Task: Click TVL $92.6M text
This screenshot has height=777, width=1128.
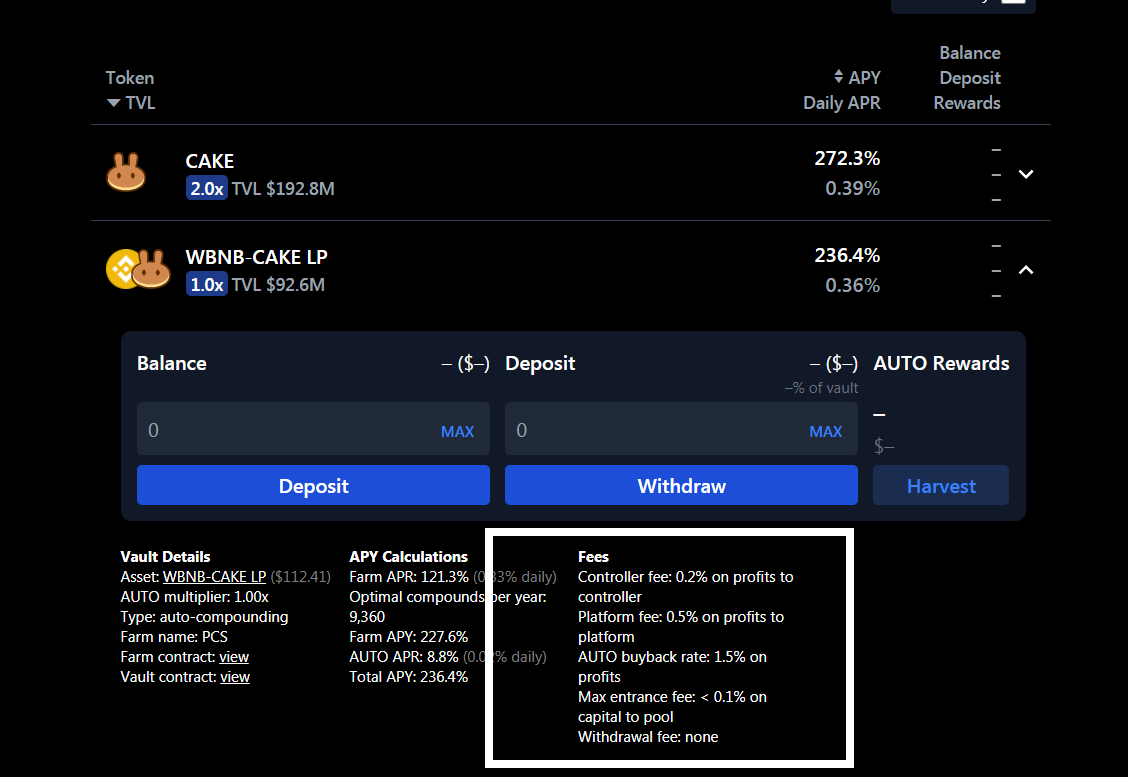Action: tap(278, 285)
